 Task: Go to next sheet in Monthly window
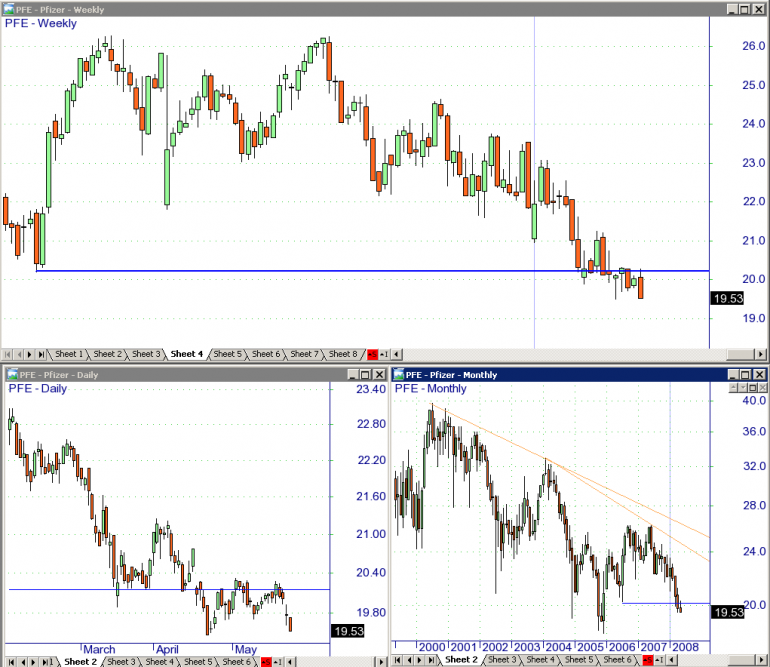tap(420, 660)
